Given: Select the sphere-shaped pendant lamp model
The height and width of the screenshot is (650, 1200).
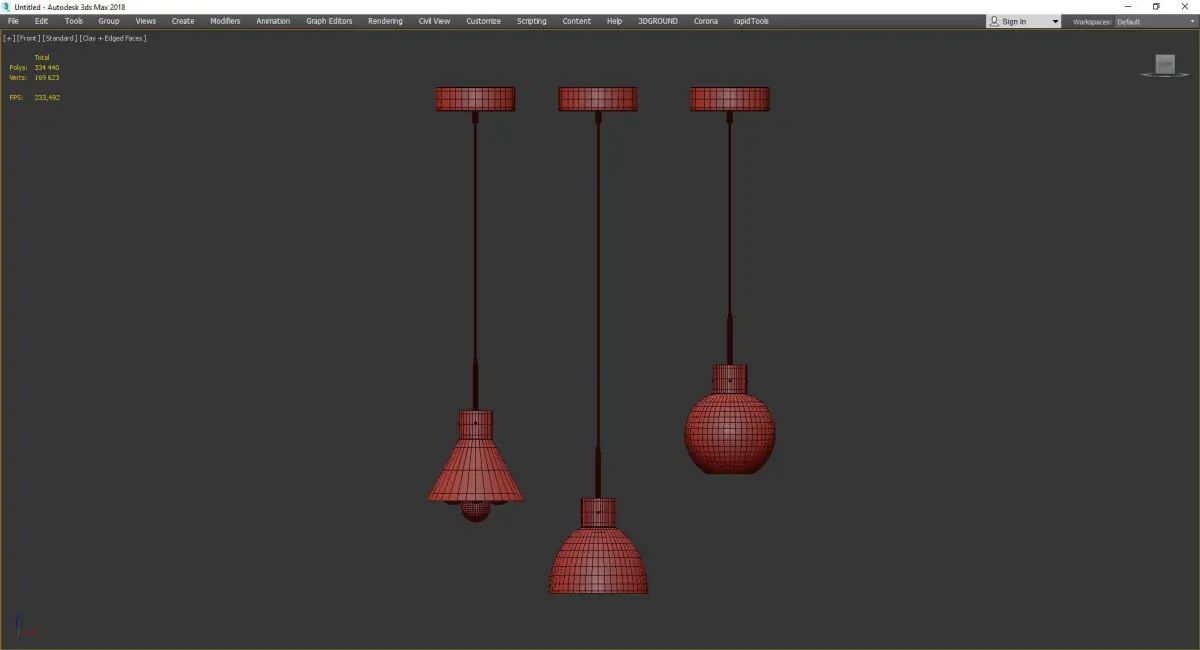Looking at the screenshot, I should click(x=730, y=432).
